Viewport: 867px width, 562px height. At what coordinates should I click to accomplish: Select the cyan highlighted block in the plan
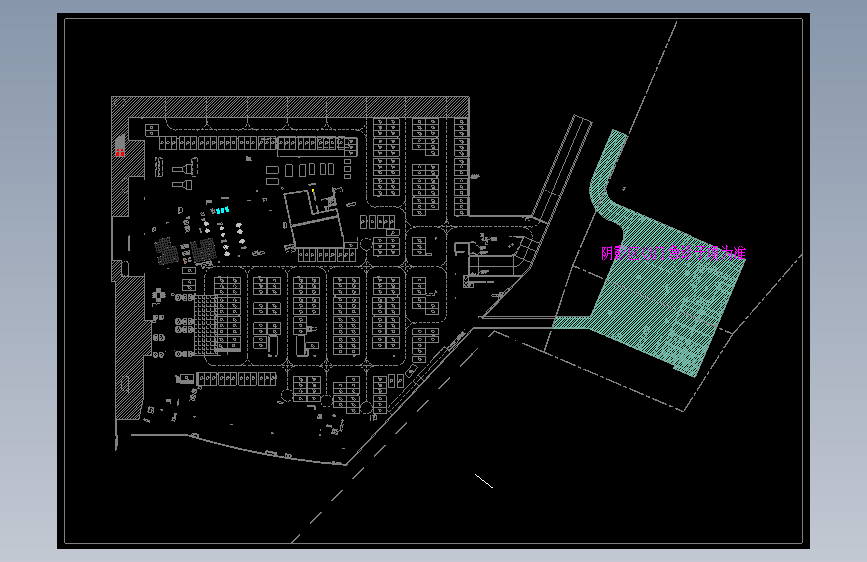222,210
